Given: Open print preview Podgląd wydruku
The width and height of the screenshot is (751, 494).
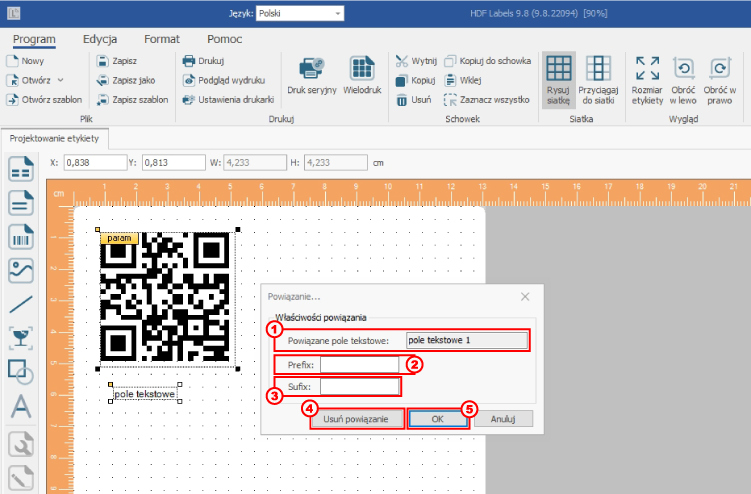Looking at the screenshot, I should (224, 80).
